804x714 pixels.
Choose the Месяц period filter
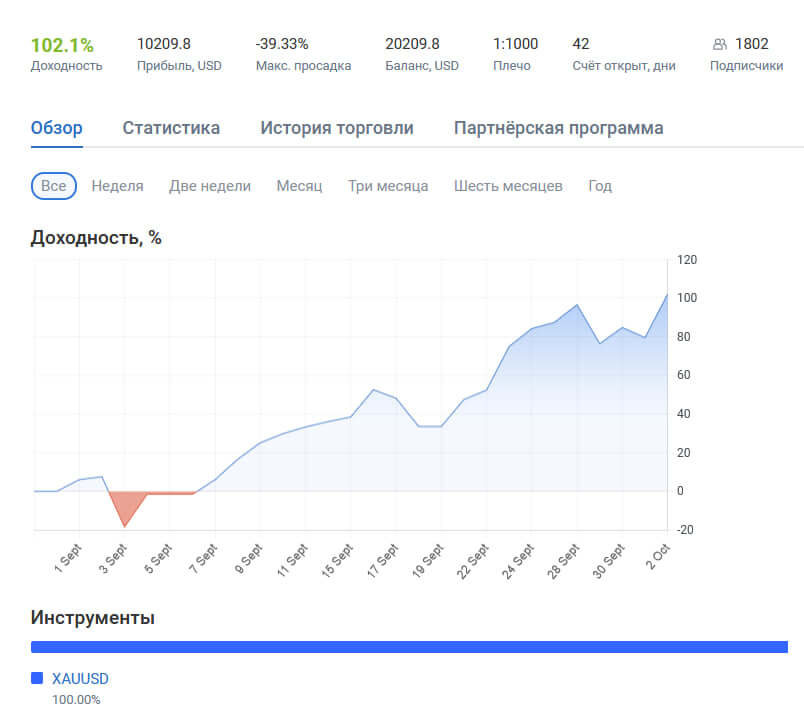pos(299,186)
